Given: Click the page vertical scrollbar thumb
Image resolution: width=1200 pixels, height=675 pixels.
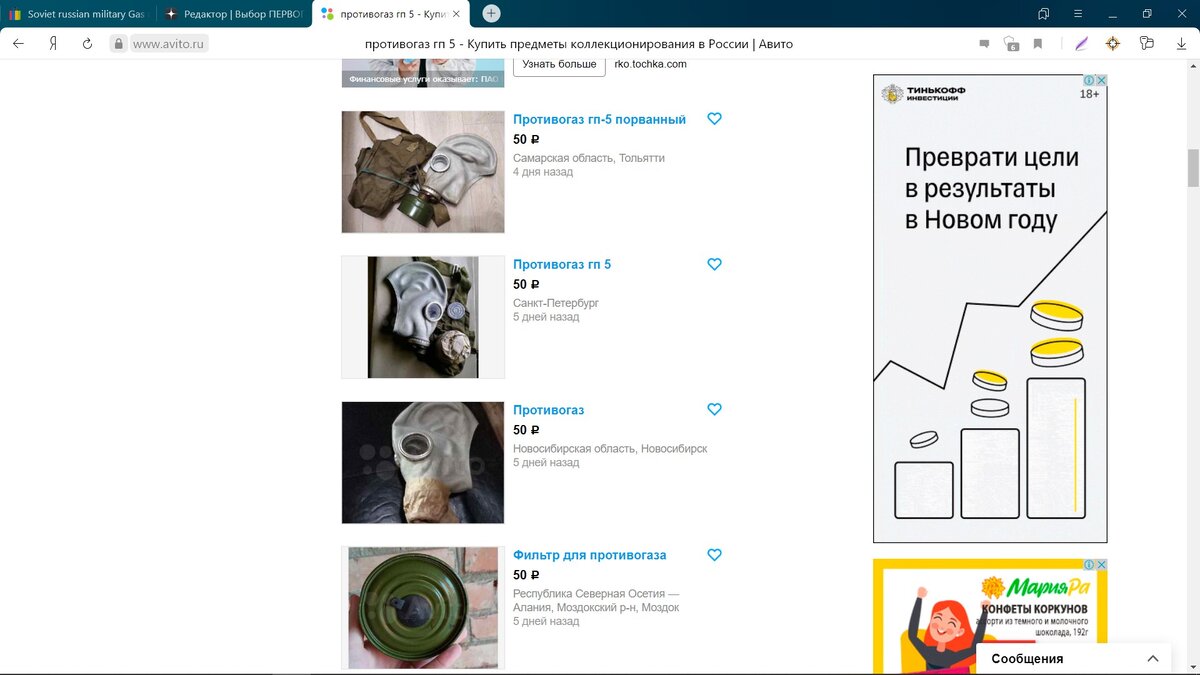Looking at the screenshot, I should click(1192, 168).
